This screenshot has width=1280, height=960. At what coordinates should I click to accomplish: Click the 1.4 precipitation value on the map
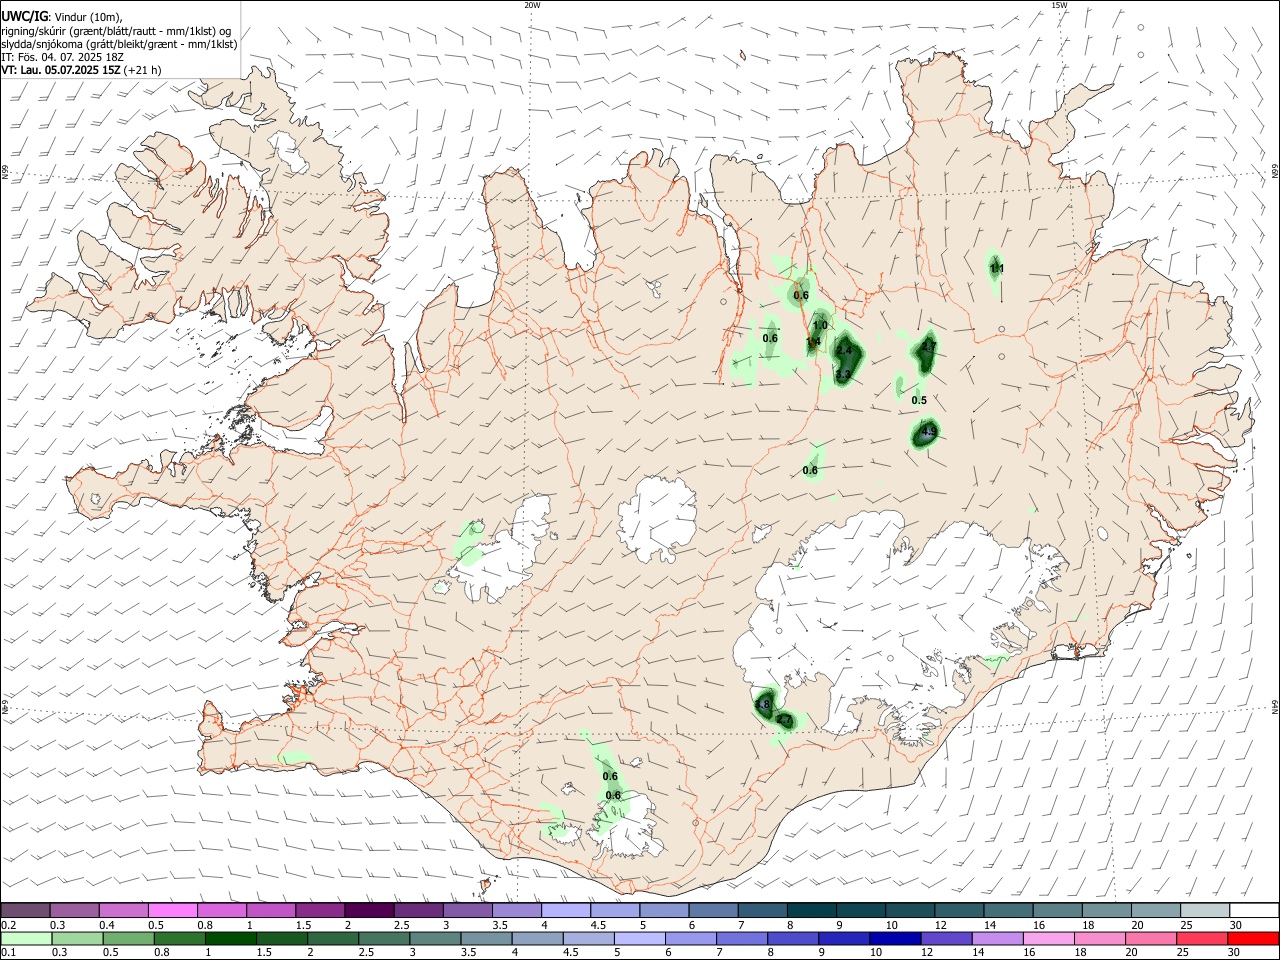click(x=813, y=342)
